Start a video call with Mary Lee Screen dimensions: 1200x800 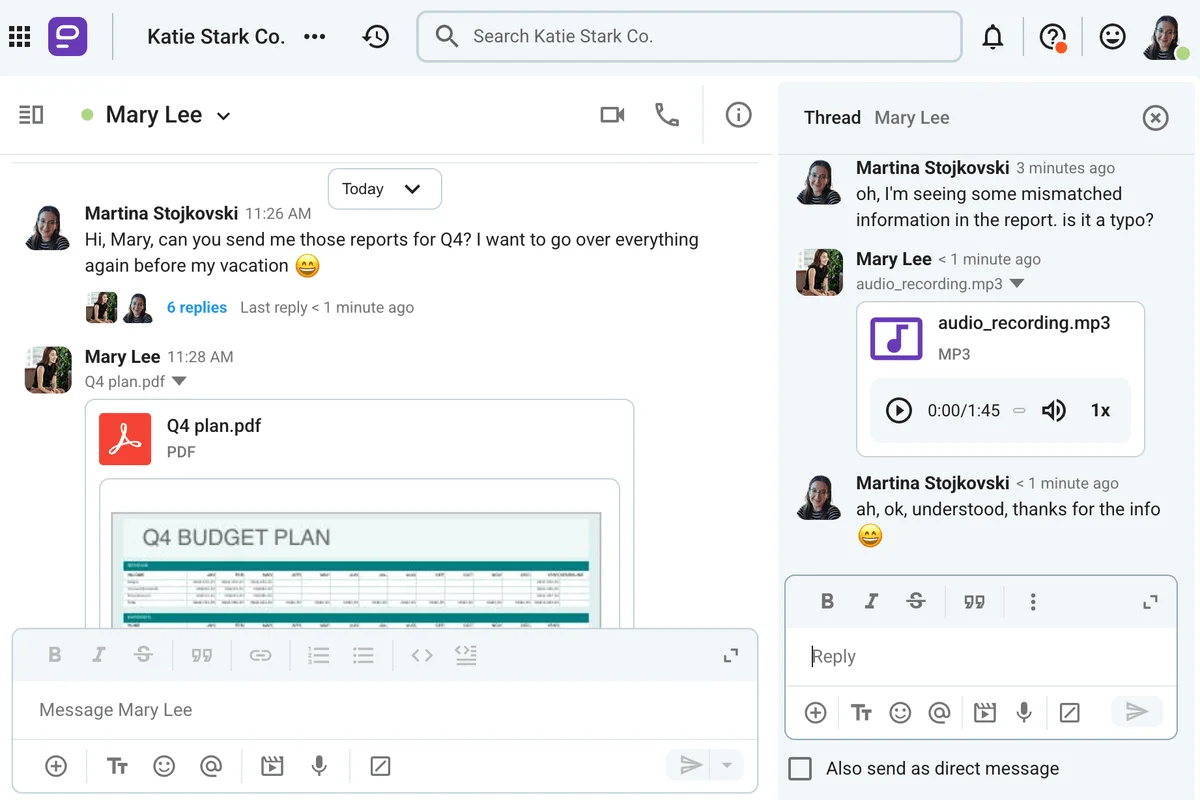tap(612, 115)
